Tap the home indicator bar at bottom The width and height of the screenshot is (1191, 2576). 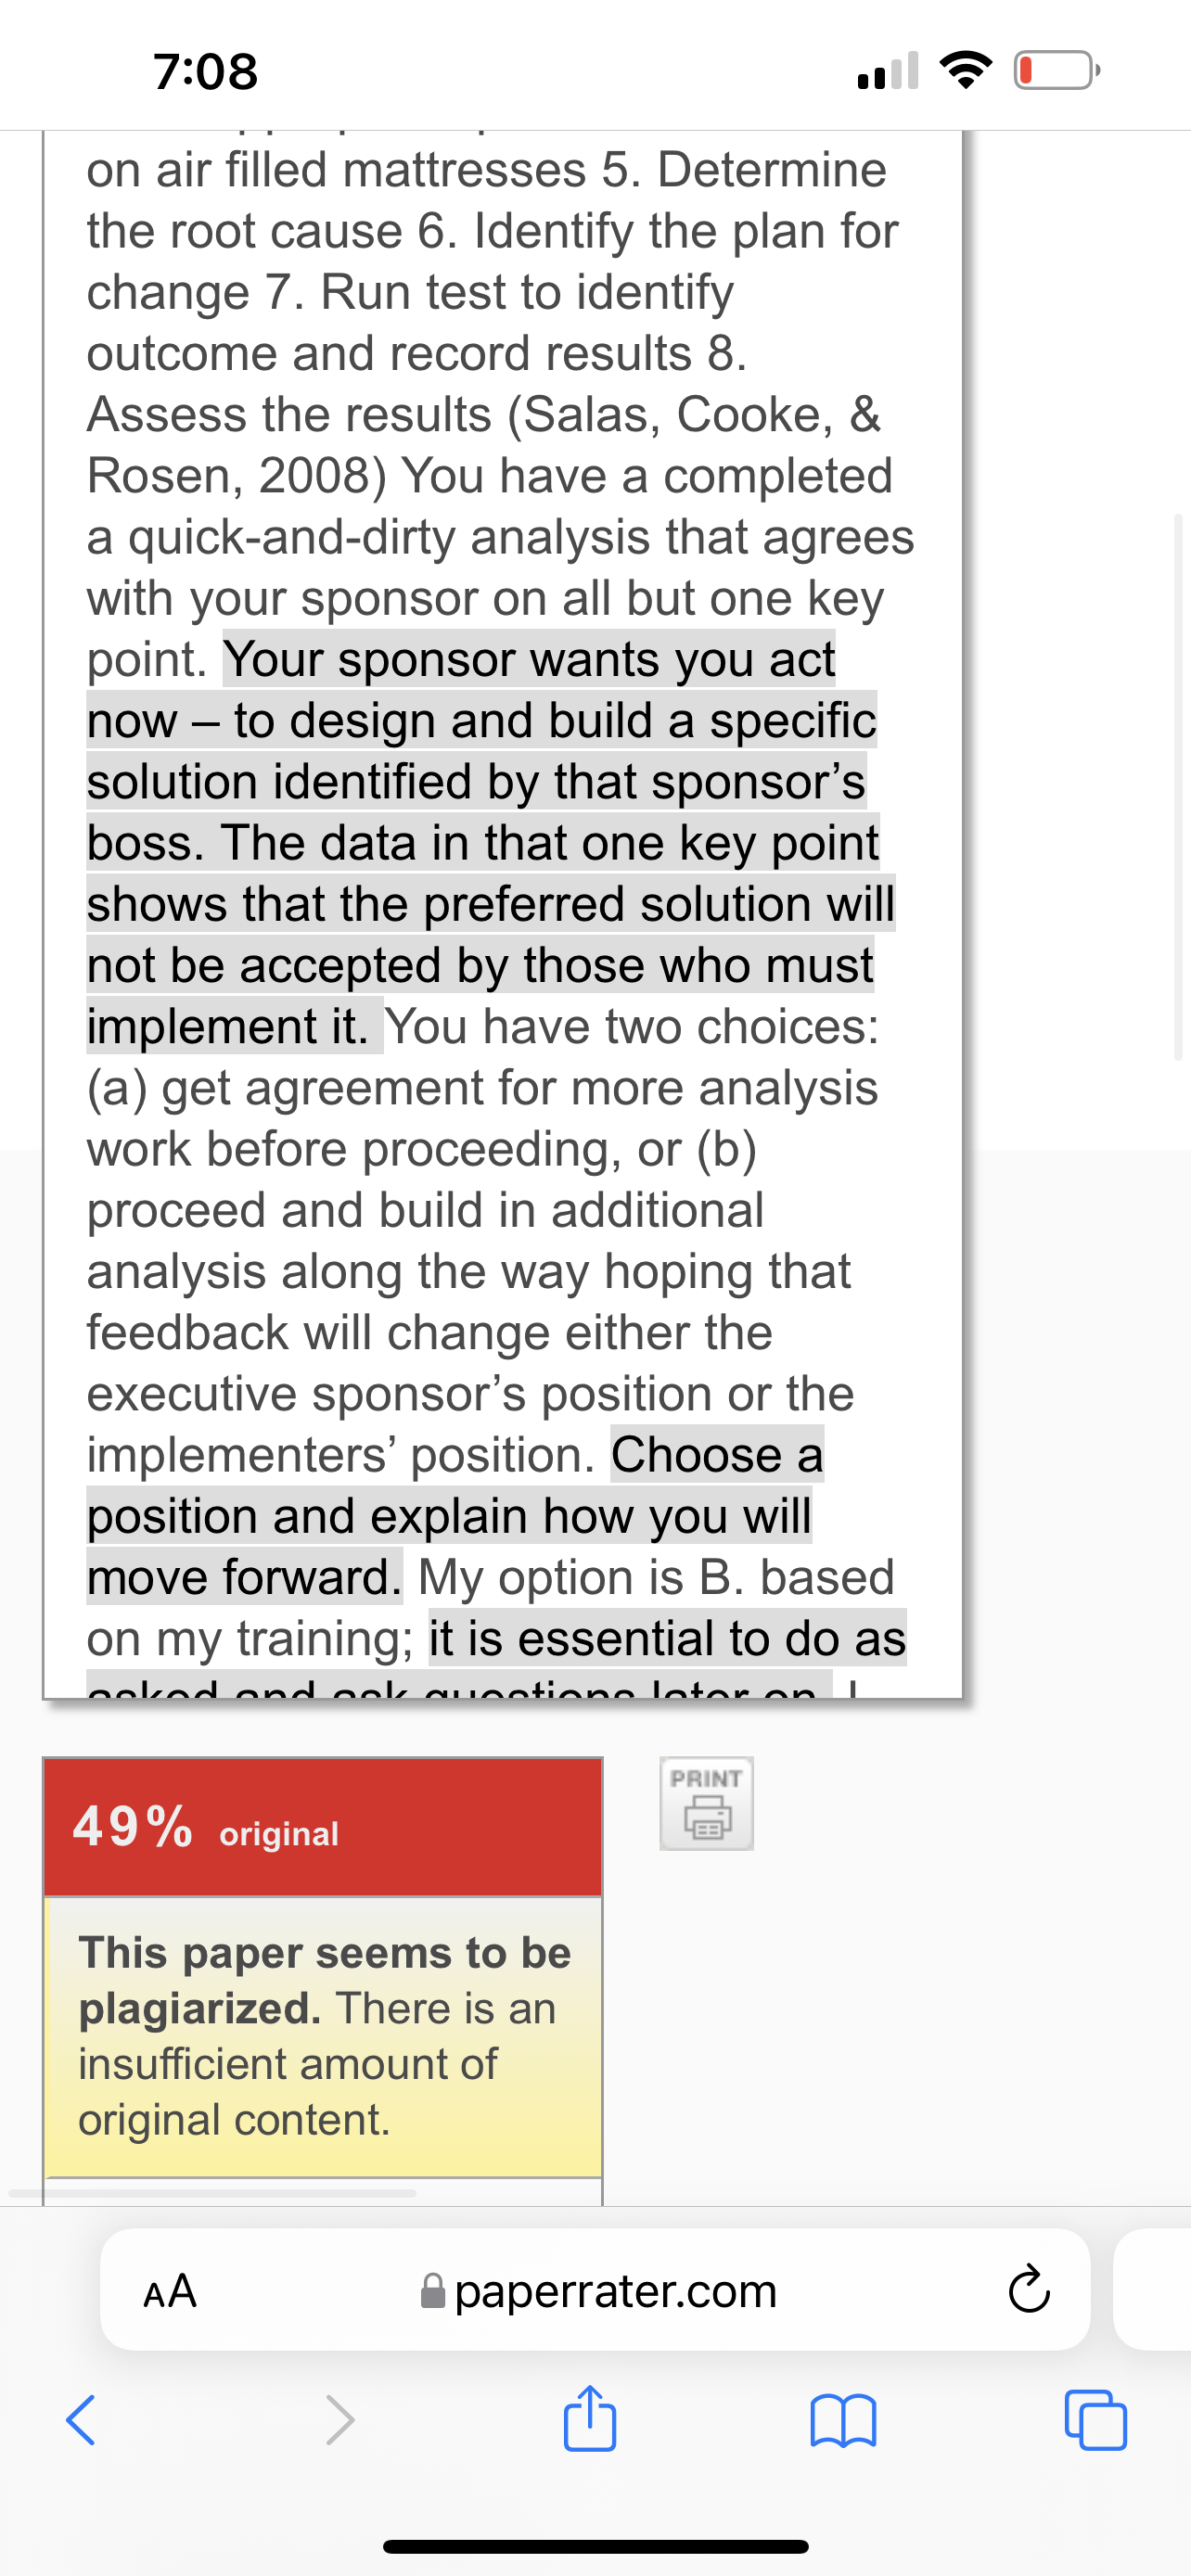(x=595, y=2546)
